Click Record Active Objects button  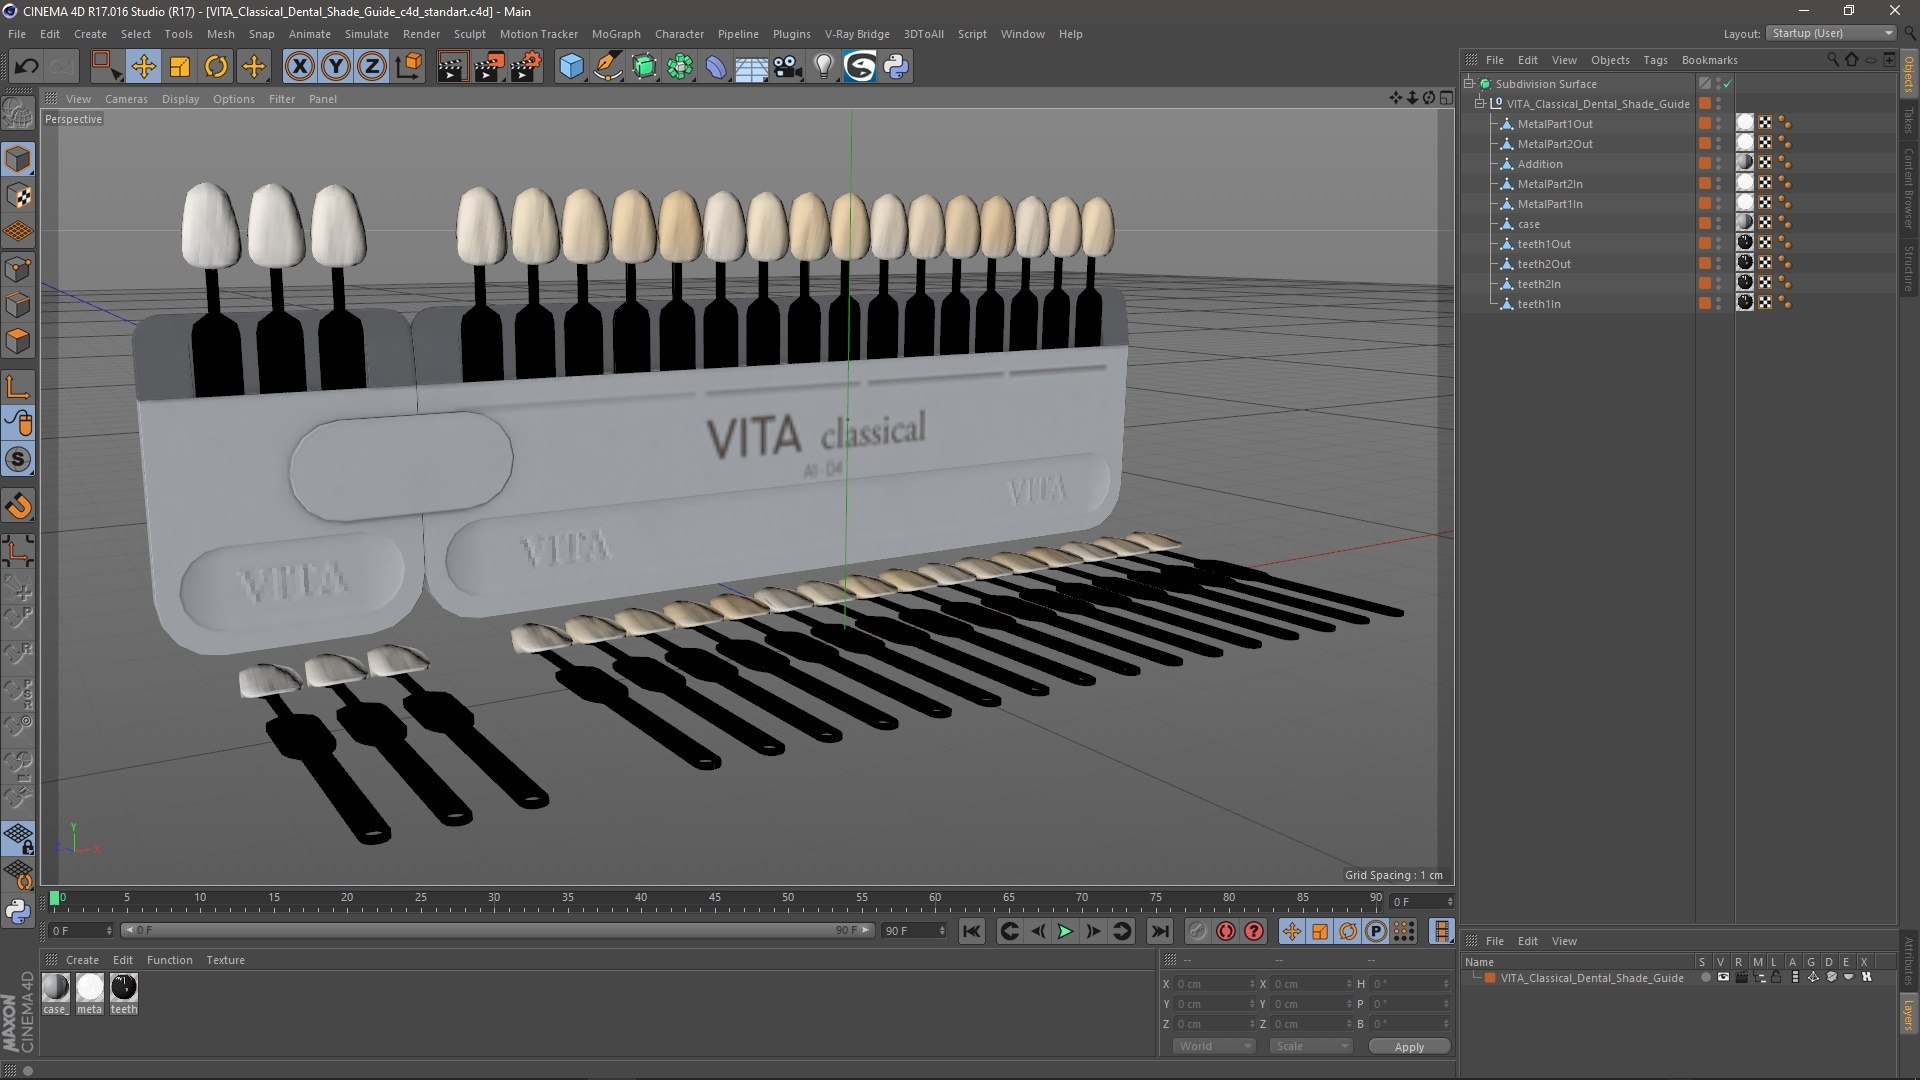[1197, 931]
